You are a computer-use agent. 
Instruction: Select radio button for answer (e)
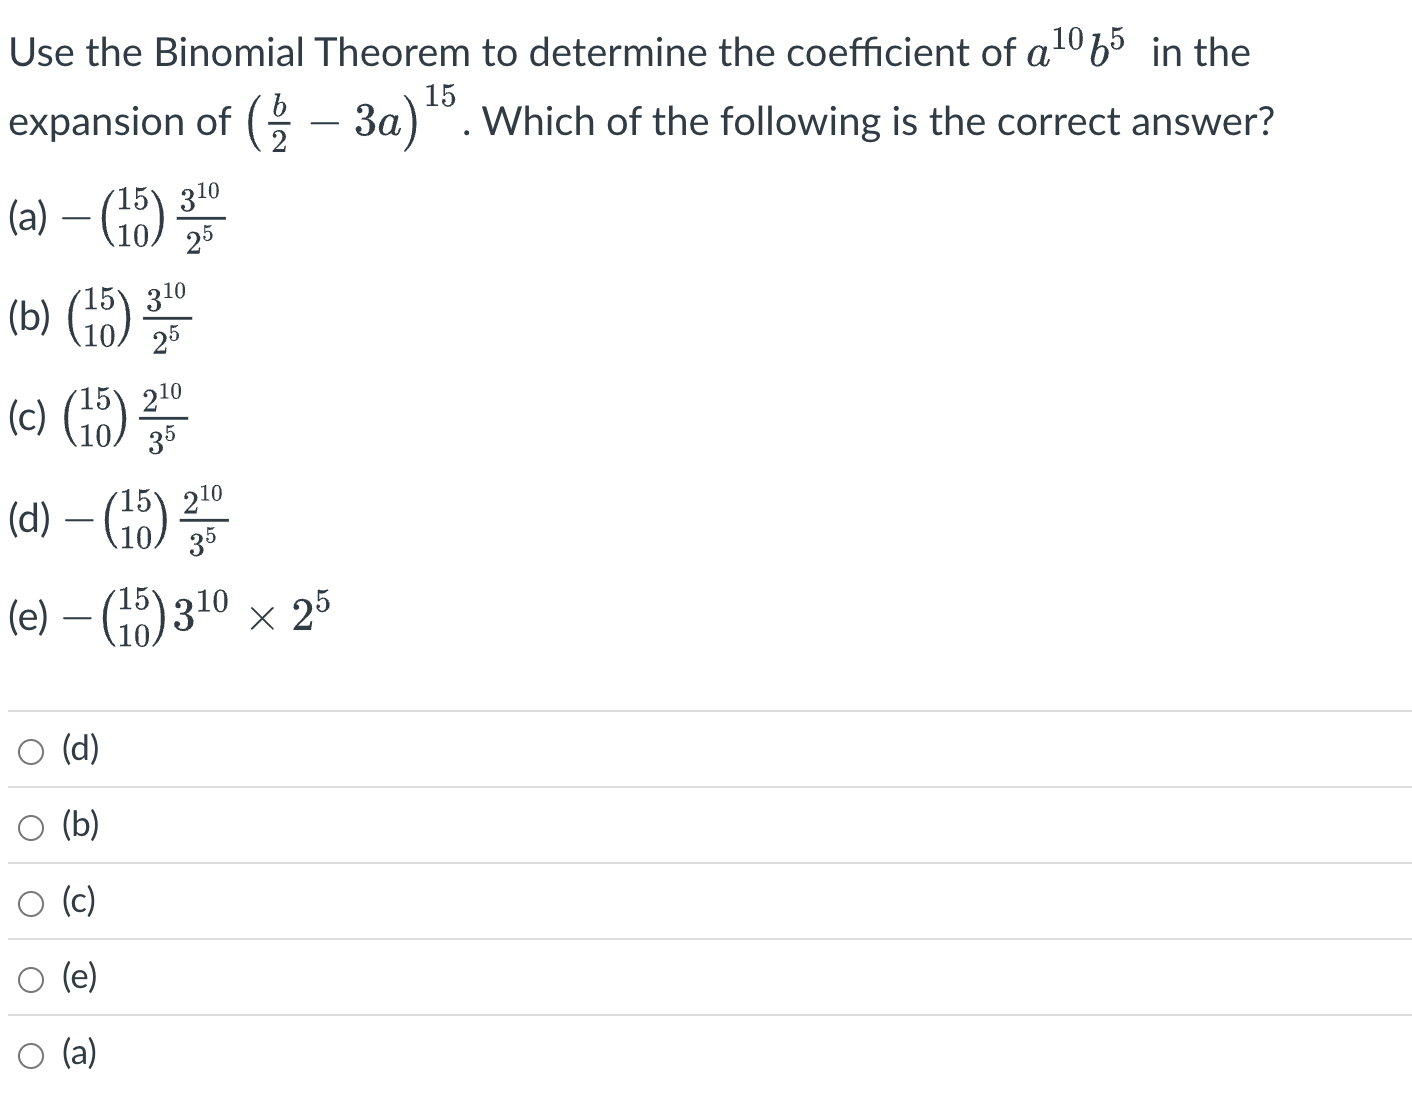coord(30,978)
